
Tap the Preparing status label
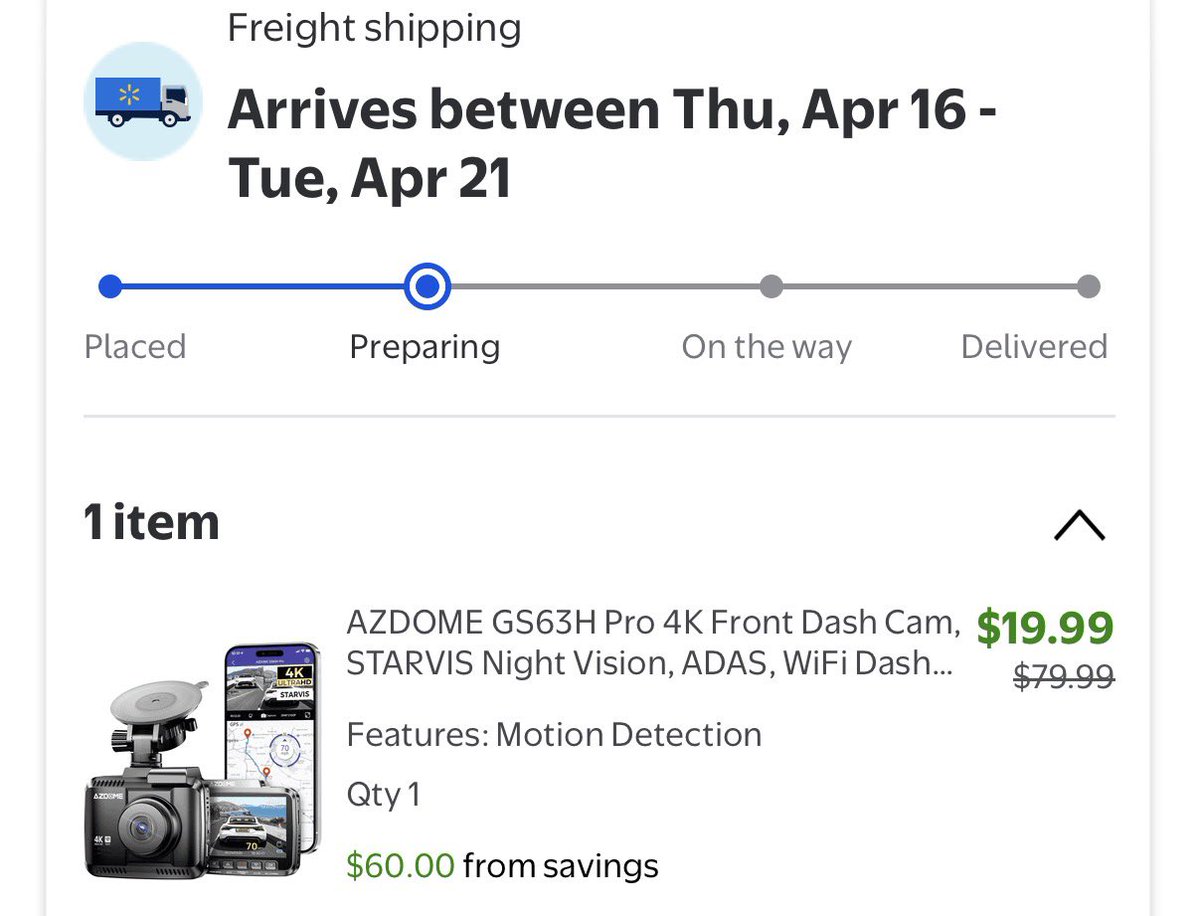click(425, 347)
